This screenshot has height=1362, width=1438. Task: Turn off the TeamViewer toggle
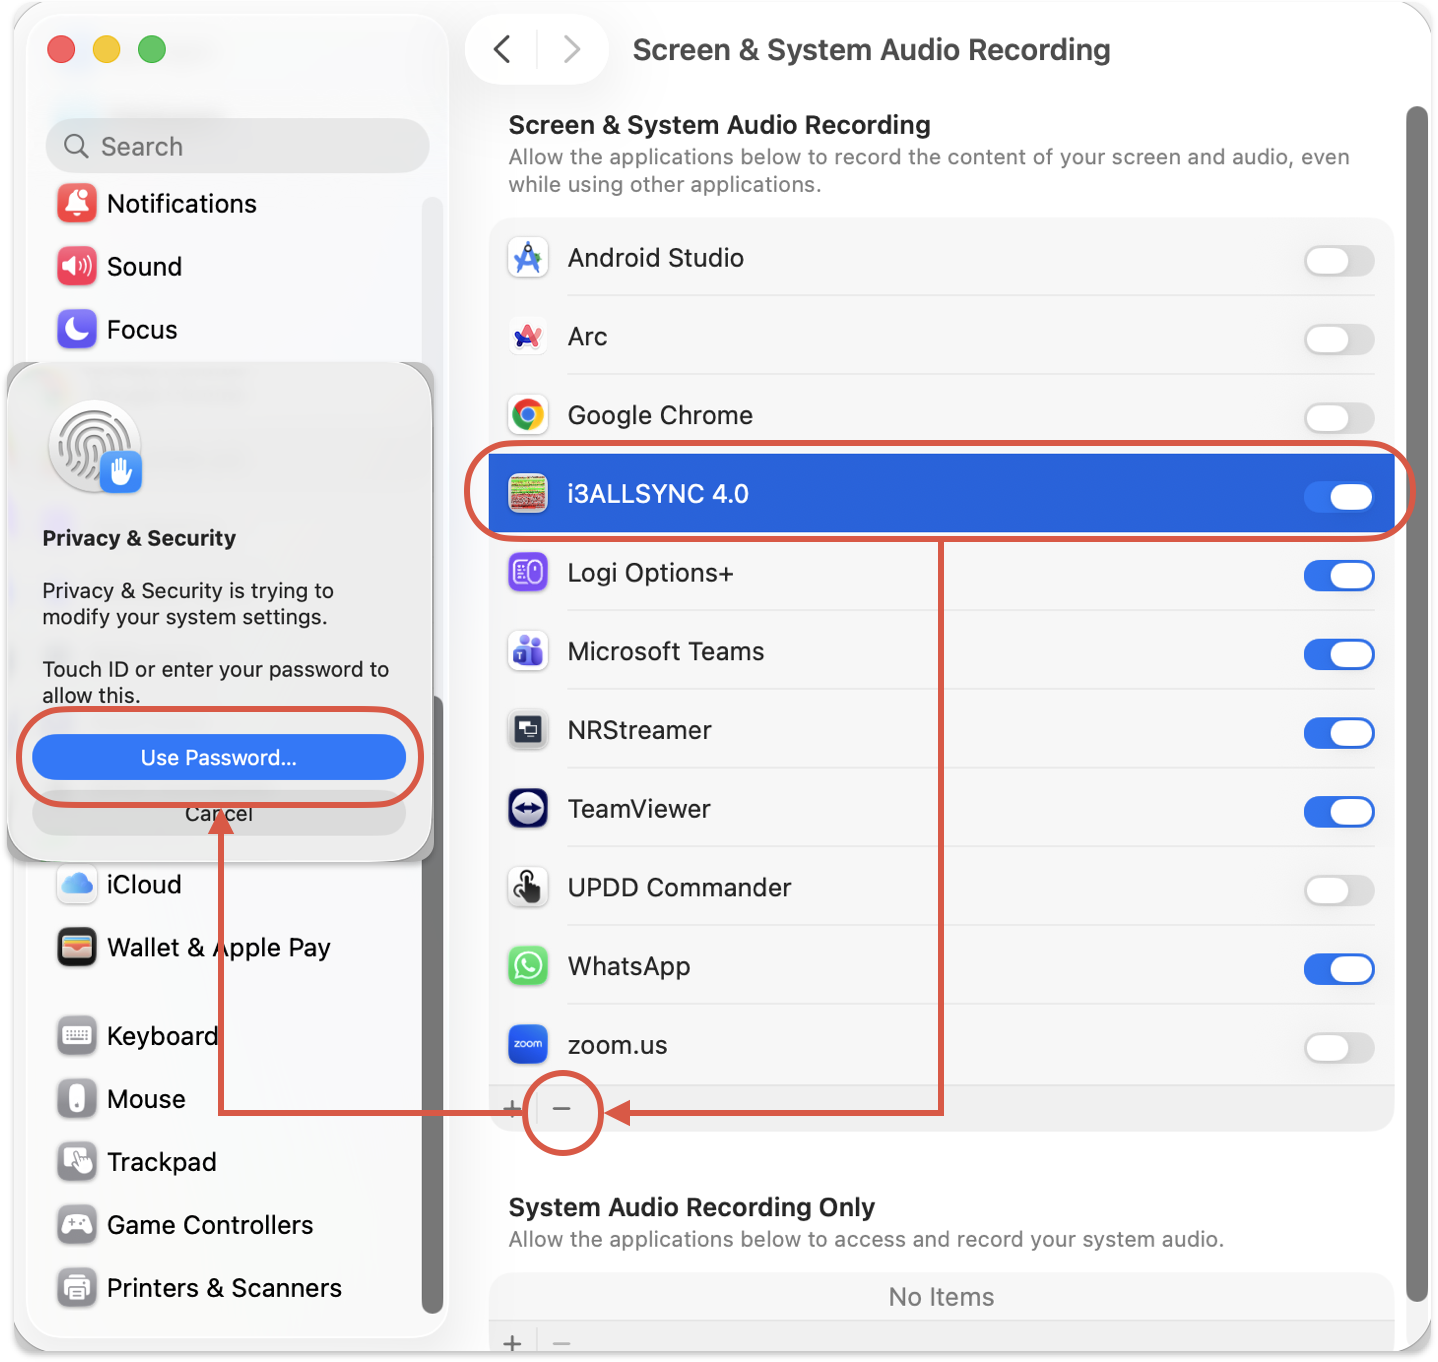tap(1339, 812)
